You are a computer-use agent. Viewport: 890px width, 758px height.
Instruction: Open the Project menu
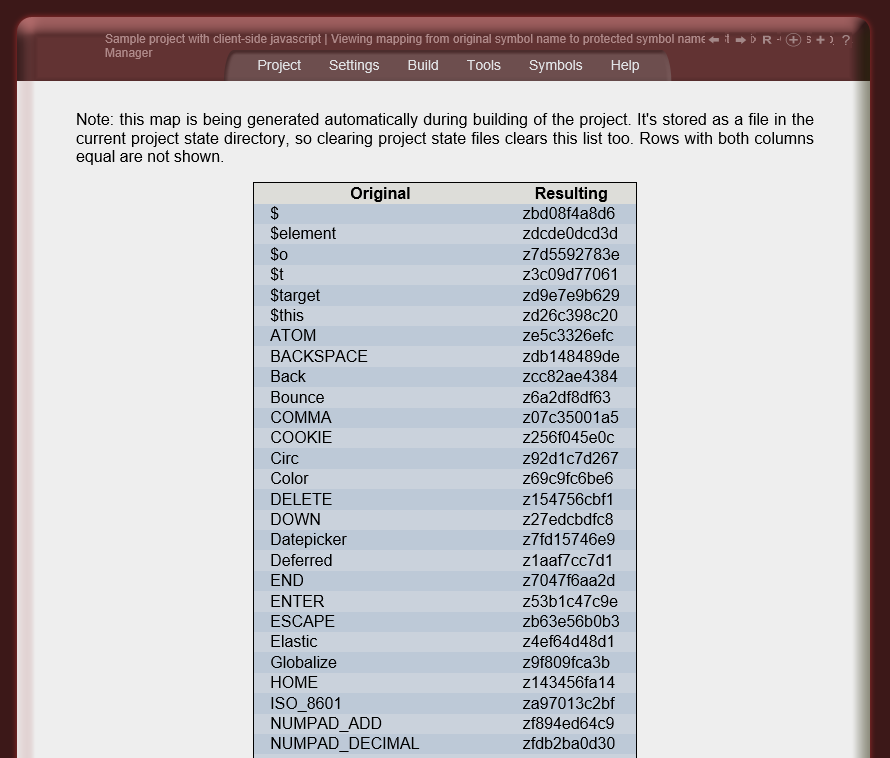[279, 65]
